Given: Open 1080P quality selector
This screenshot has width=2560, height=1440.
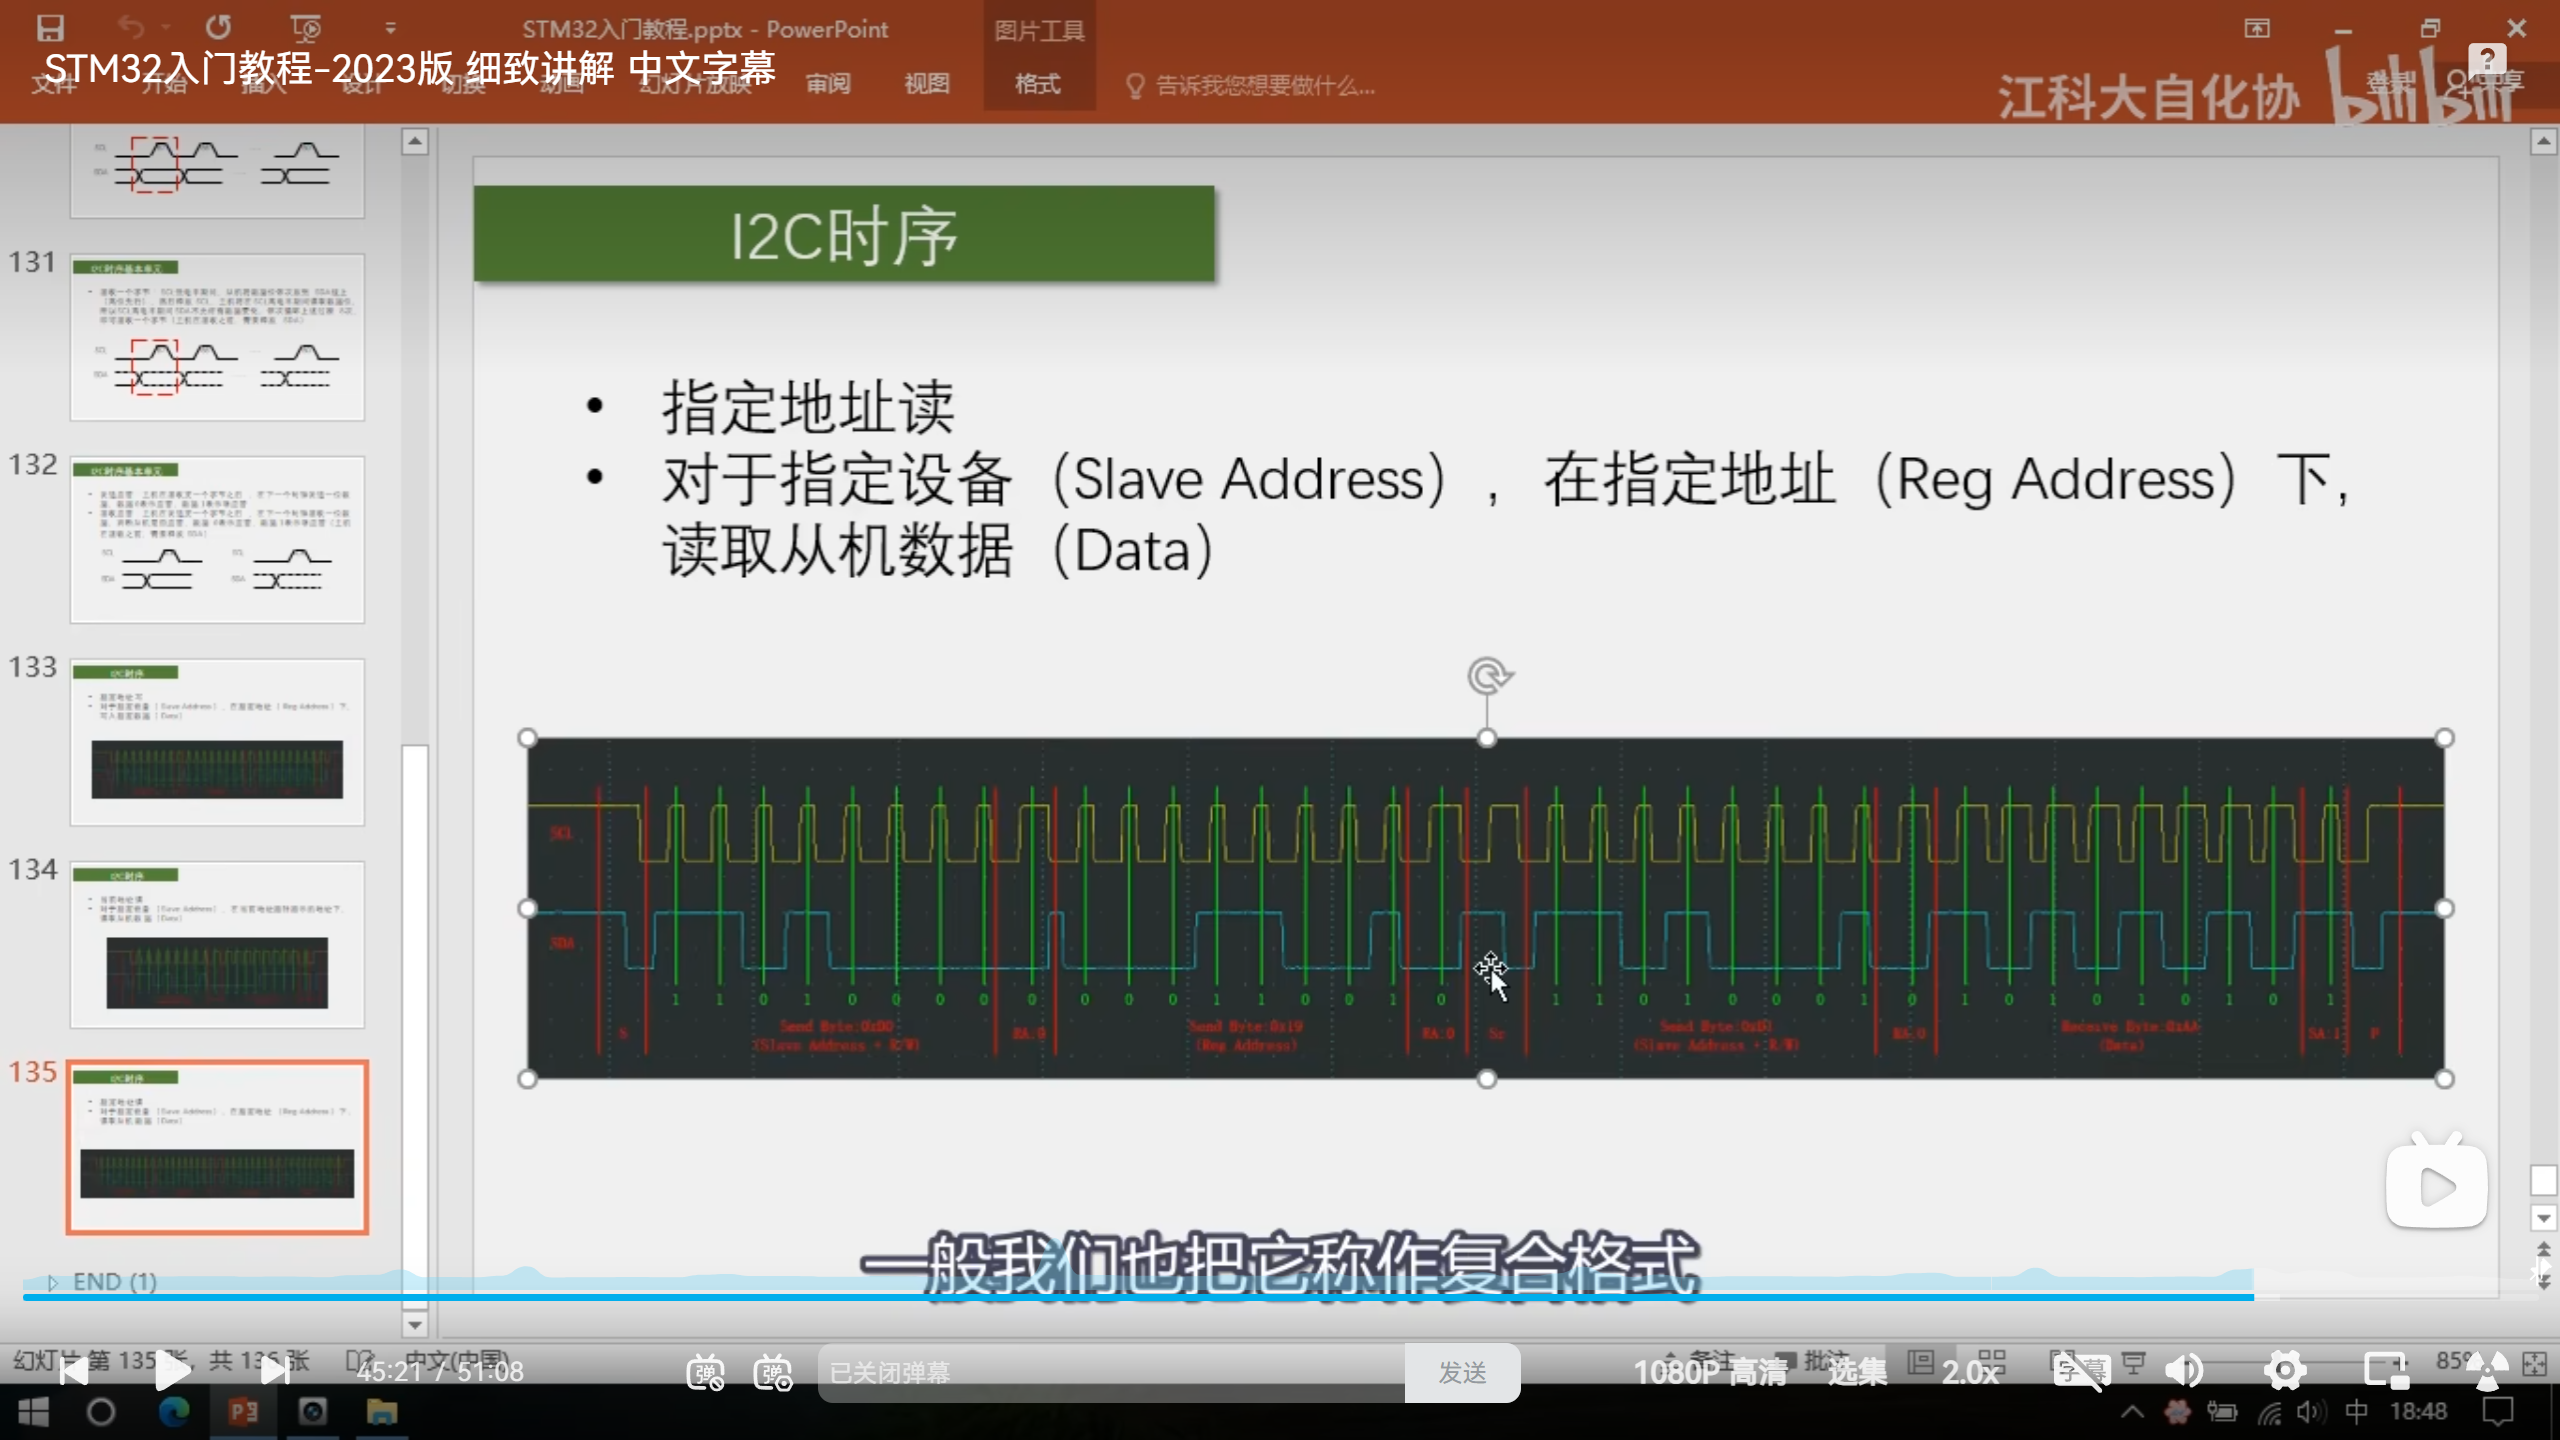Looking at the screenshot, I should (1710, 1372).
